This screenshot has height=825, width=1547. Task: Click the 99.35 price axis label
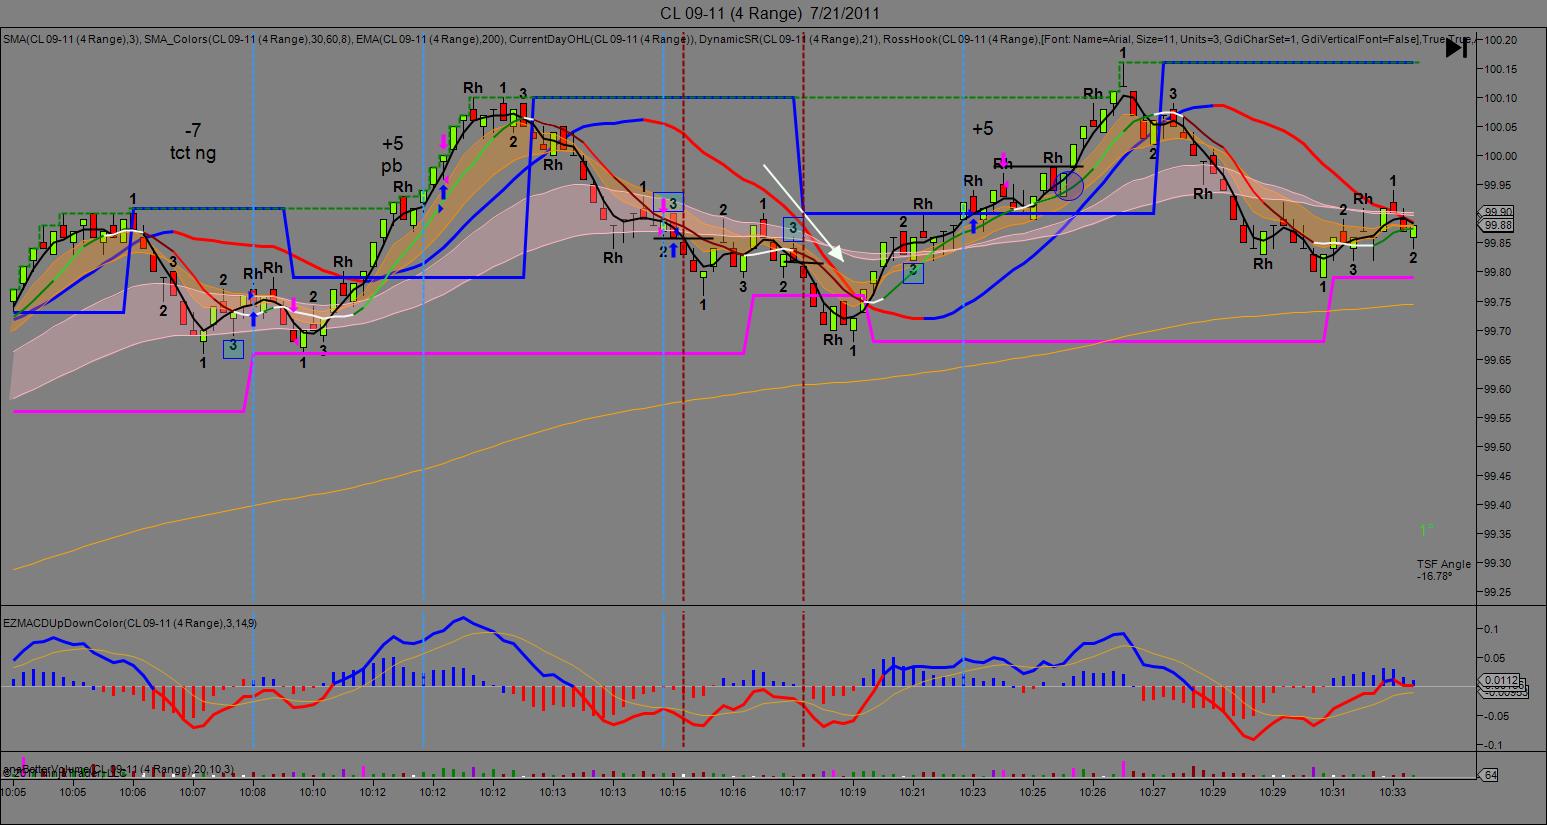click(x=1500, y=534)
